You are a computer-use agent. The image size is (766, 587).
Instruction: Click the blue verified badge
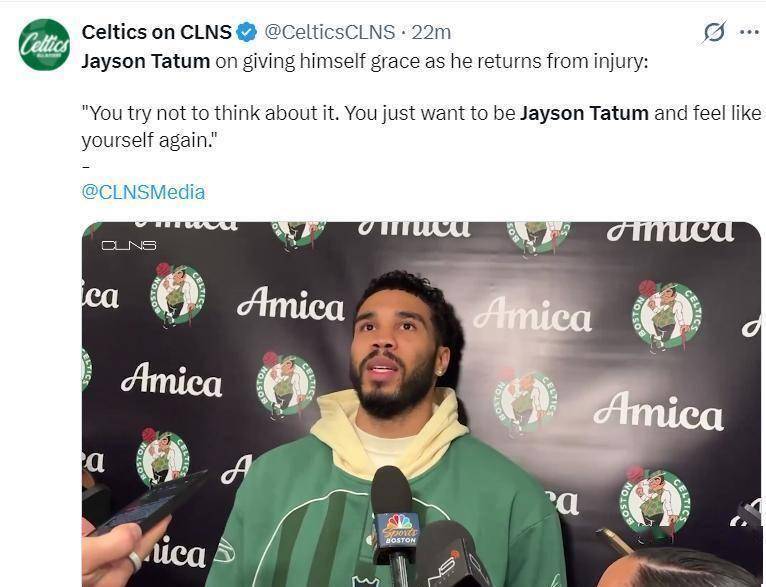coord(247,32)
